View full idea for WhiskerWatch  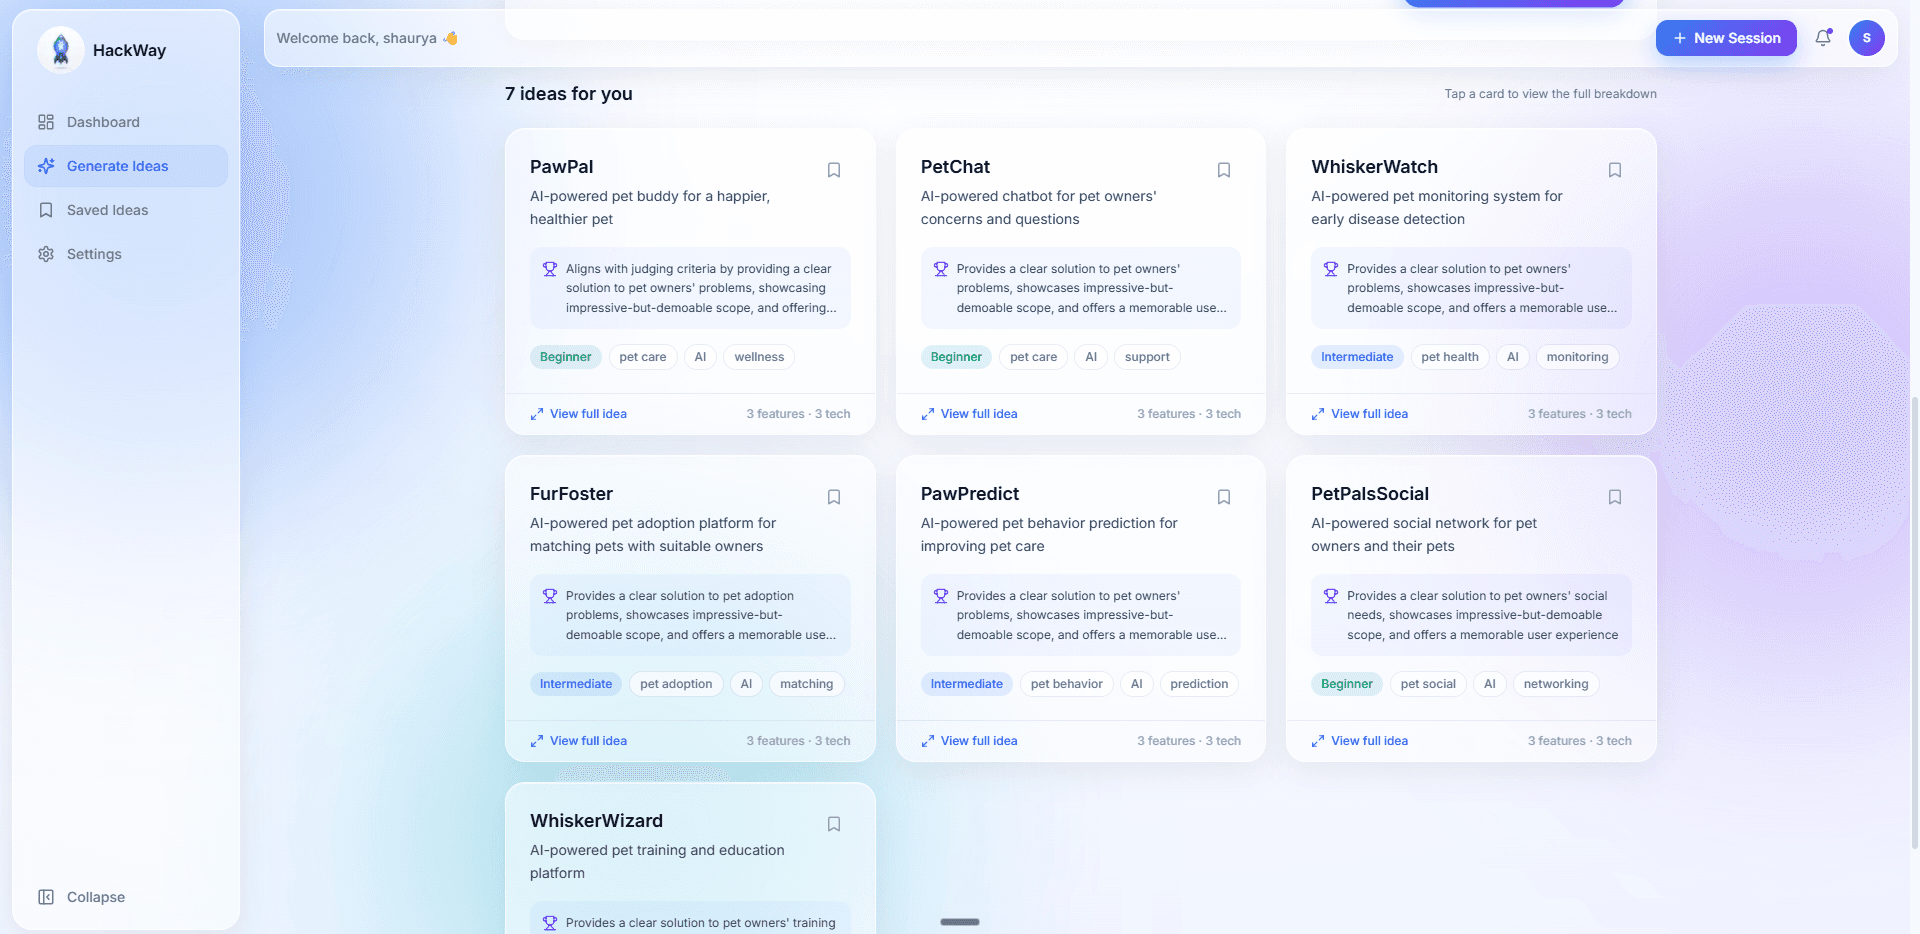[x=1360, y=414]
